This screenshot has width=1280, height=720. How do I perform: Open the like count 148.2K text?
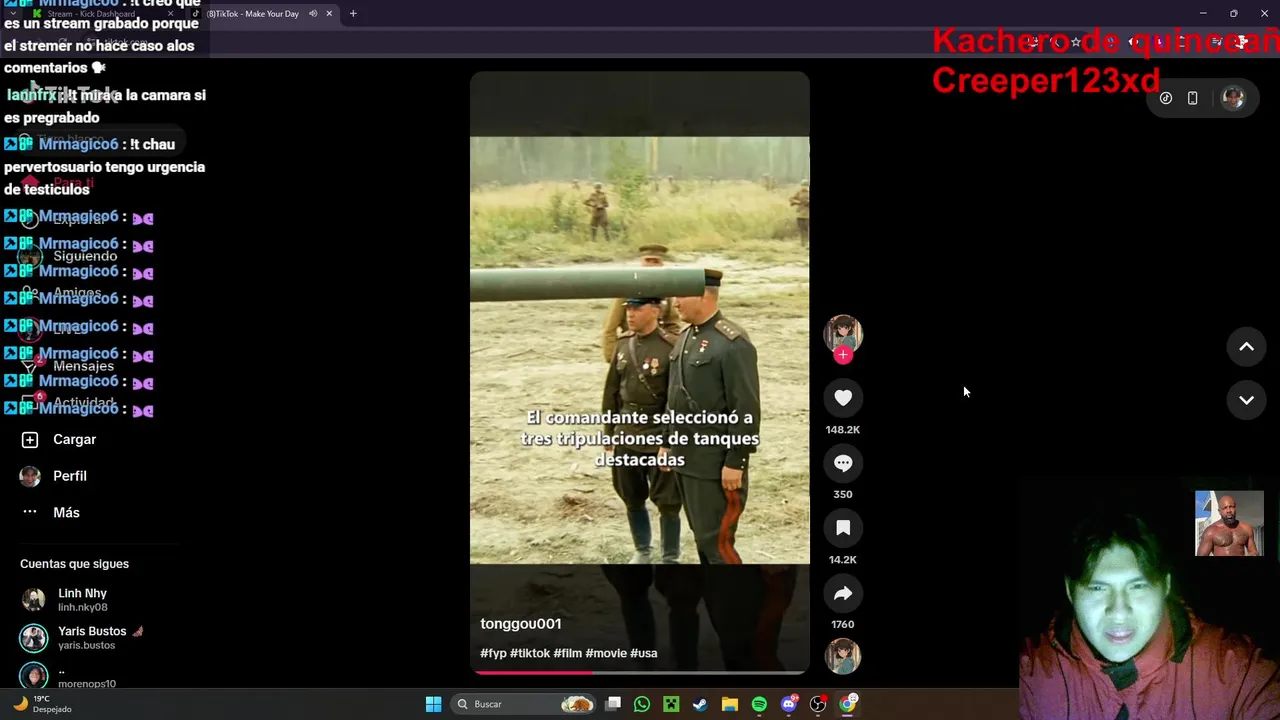click(x=843, y=430)
